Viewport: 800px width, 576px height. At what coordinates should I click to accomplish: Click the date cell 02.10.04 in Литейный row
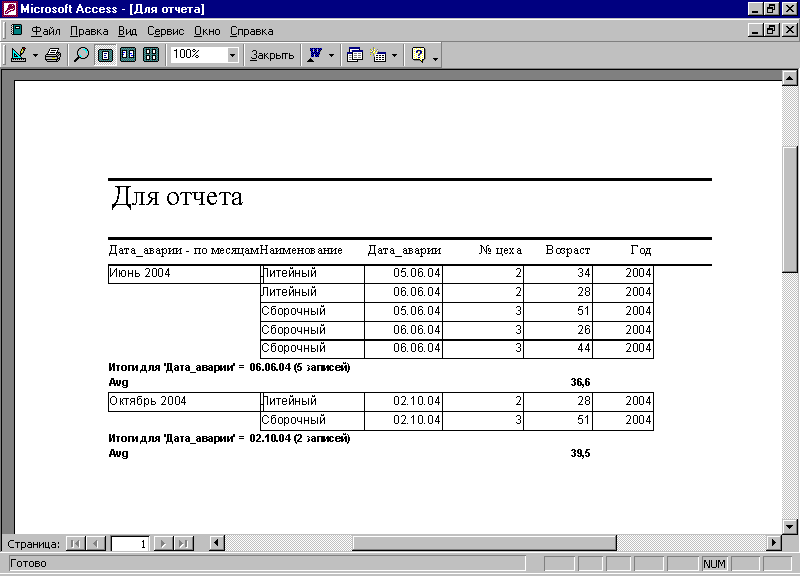point(404,401)
